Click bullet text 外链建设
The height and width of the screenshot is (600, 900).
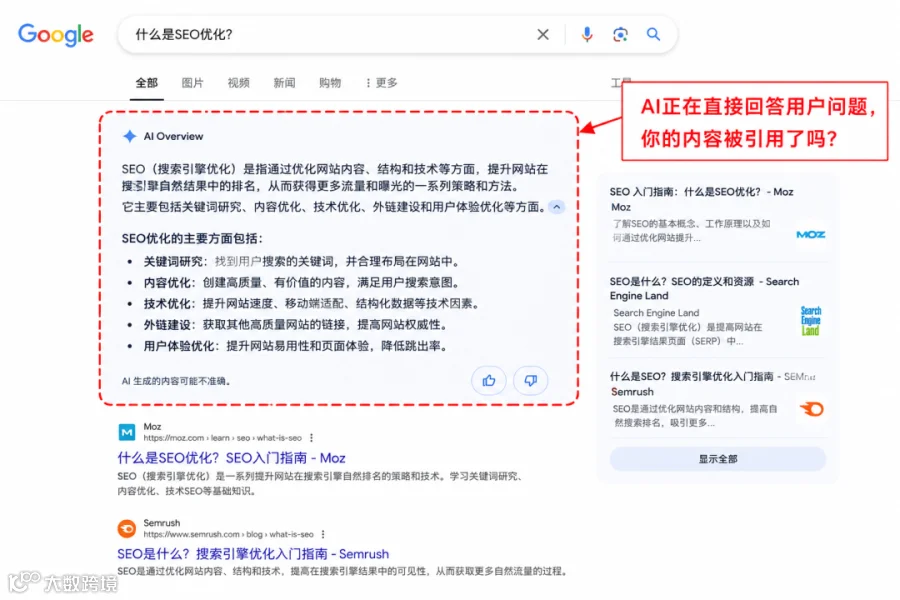[x=167, y=324]
